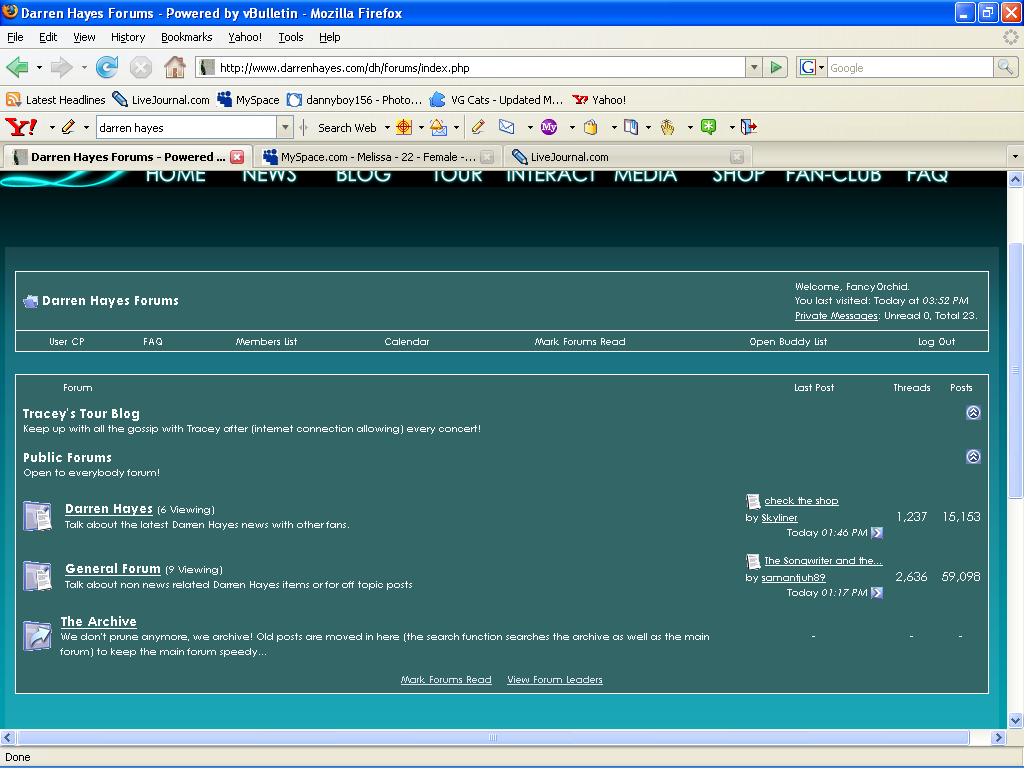Click go-to-last-post icon for General Forum
This screenshot has width=1024, height=768.
[877, 593]
